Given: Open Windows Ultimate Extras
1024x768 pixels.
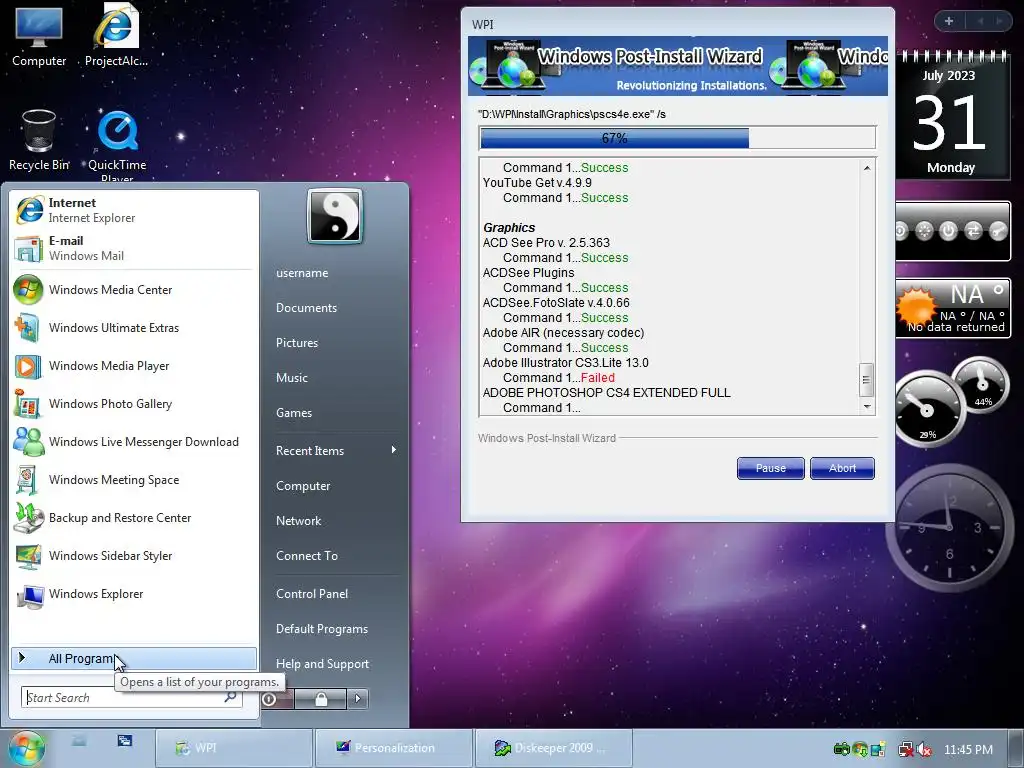Looking at the screenshot, I should [x=134, y=327].
